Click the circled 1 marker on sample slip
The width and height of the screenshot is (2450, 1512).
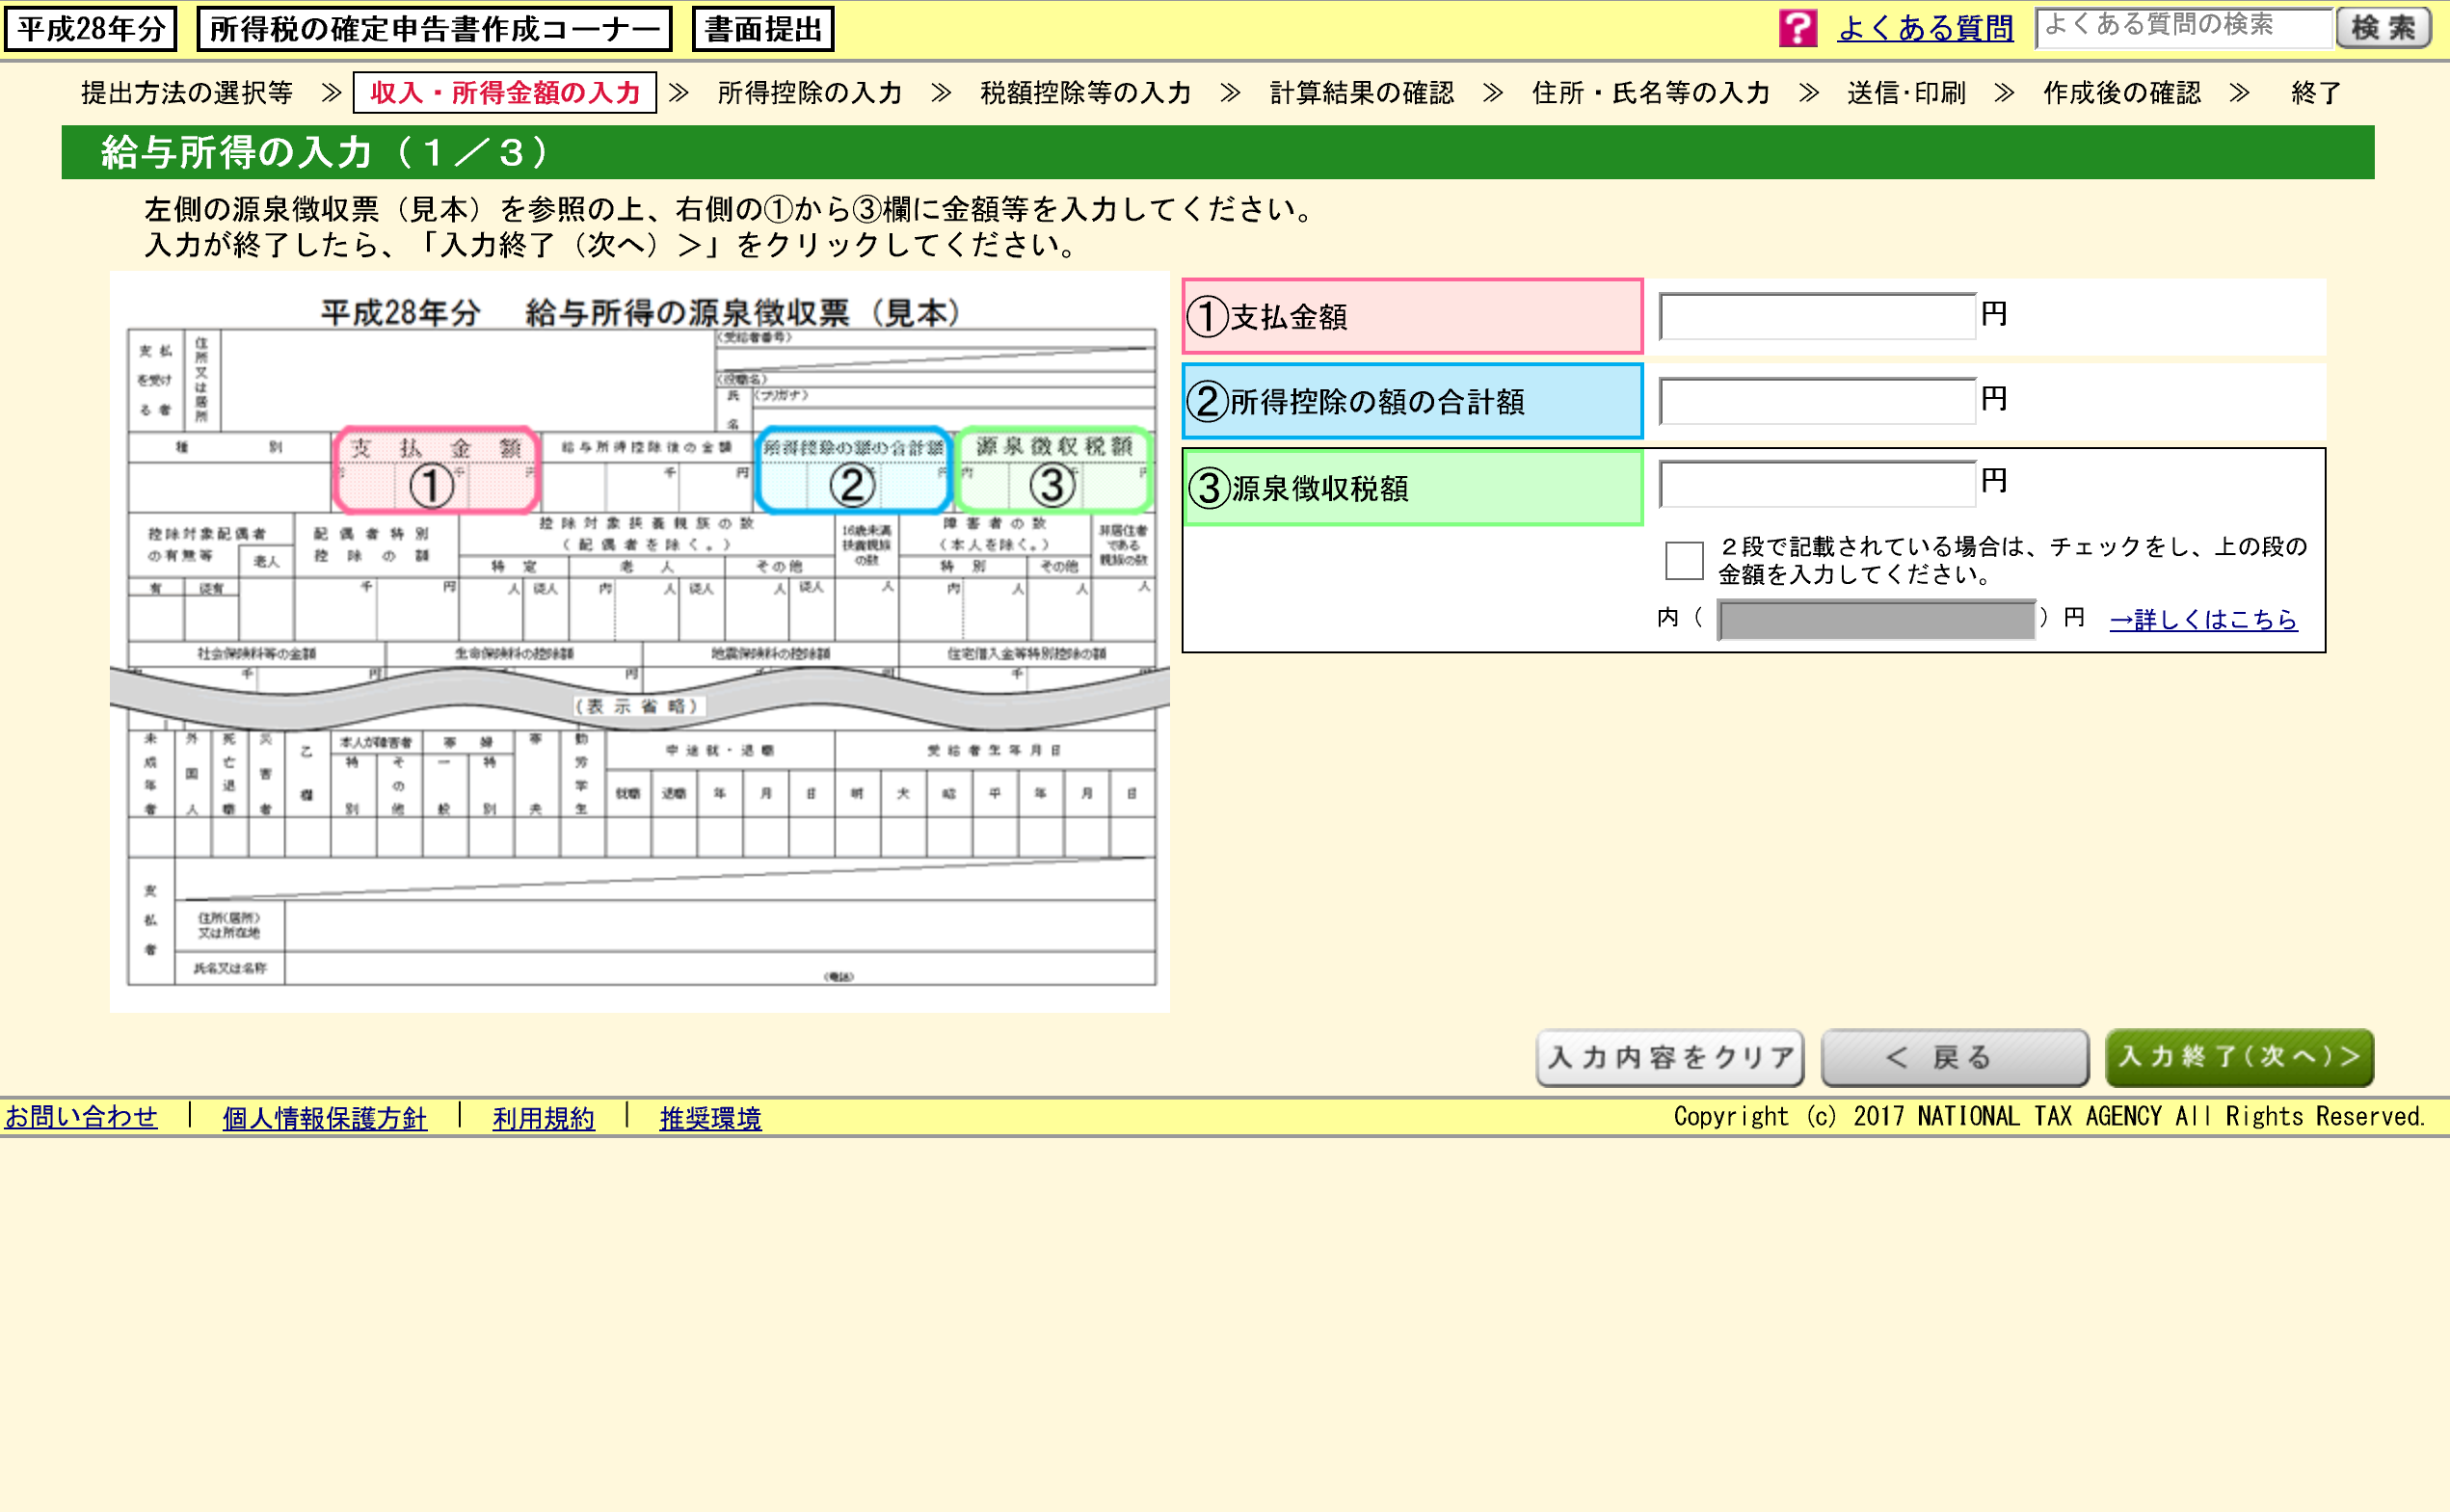coord(431,487)
